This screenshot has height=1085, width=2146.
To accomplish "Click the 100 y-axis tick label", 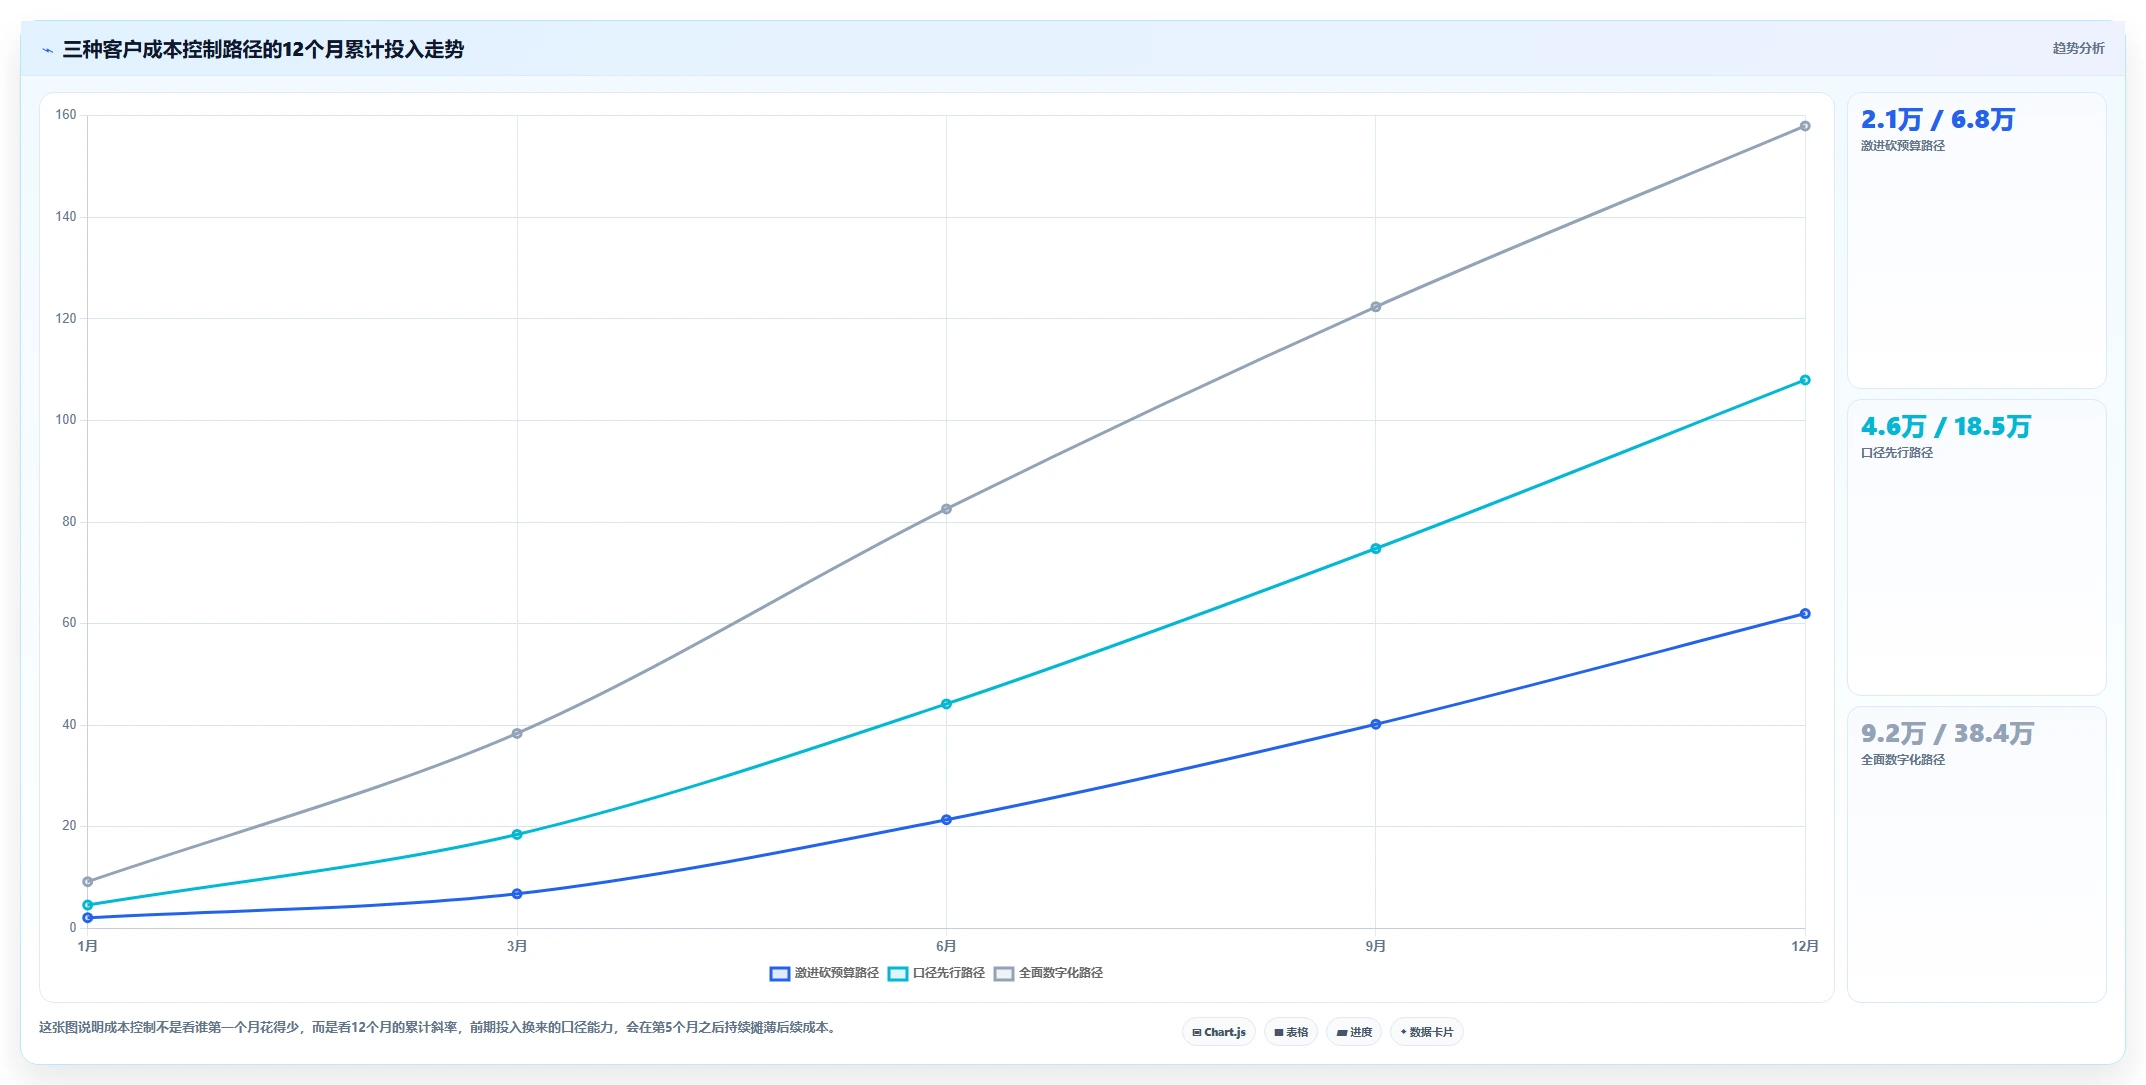I will 66,420.
